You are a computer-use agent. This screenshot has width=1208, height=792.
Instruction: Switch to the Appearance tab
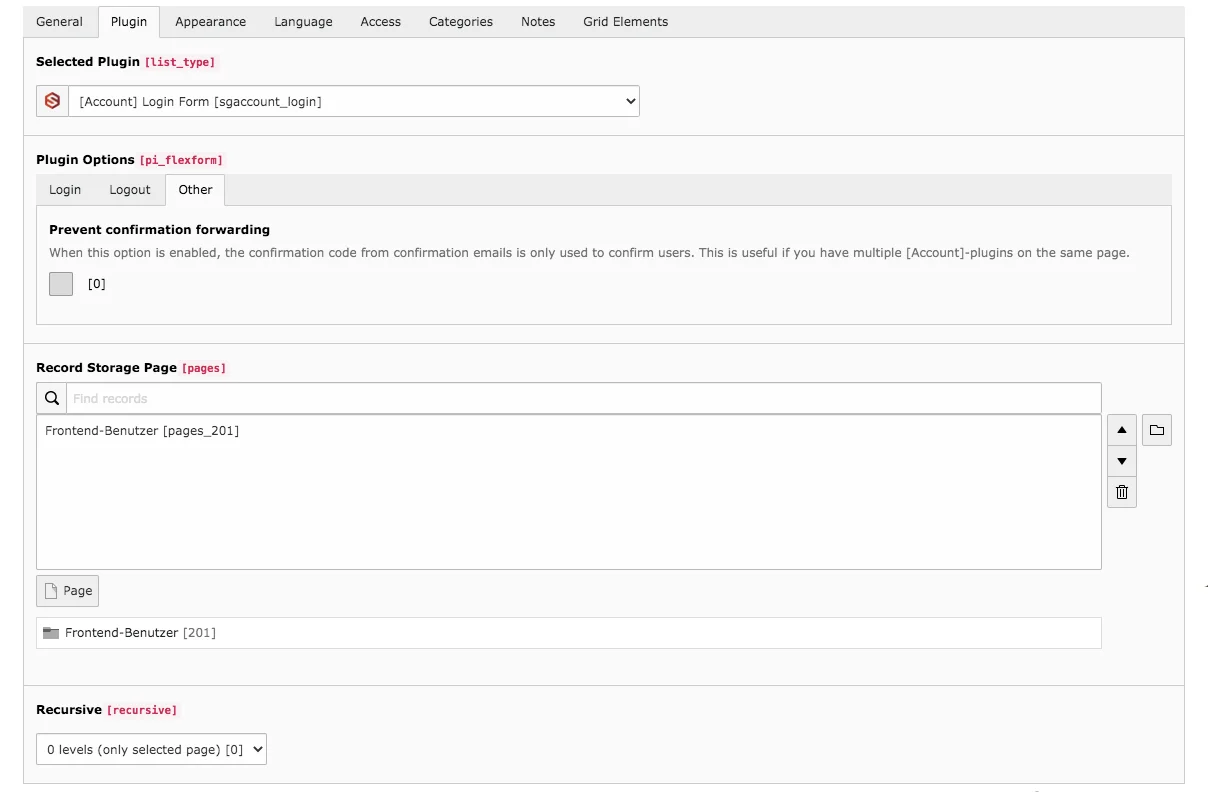(210, 21)
